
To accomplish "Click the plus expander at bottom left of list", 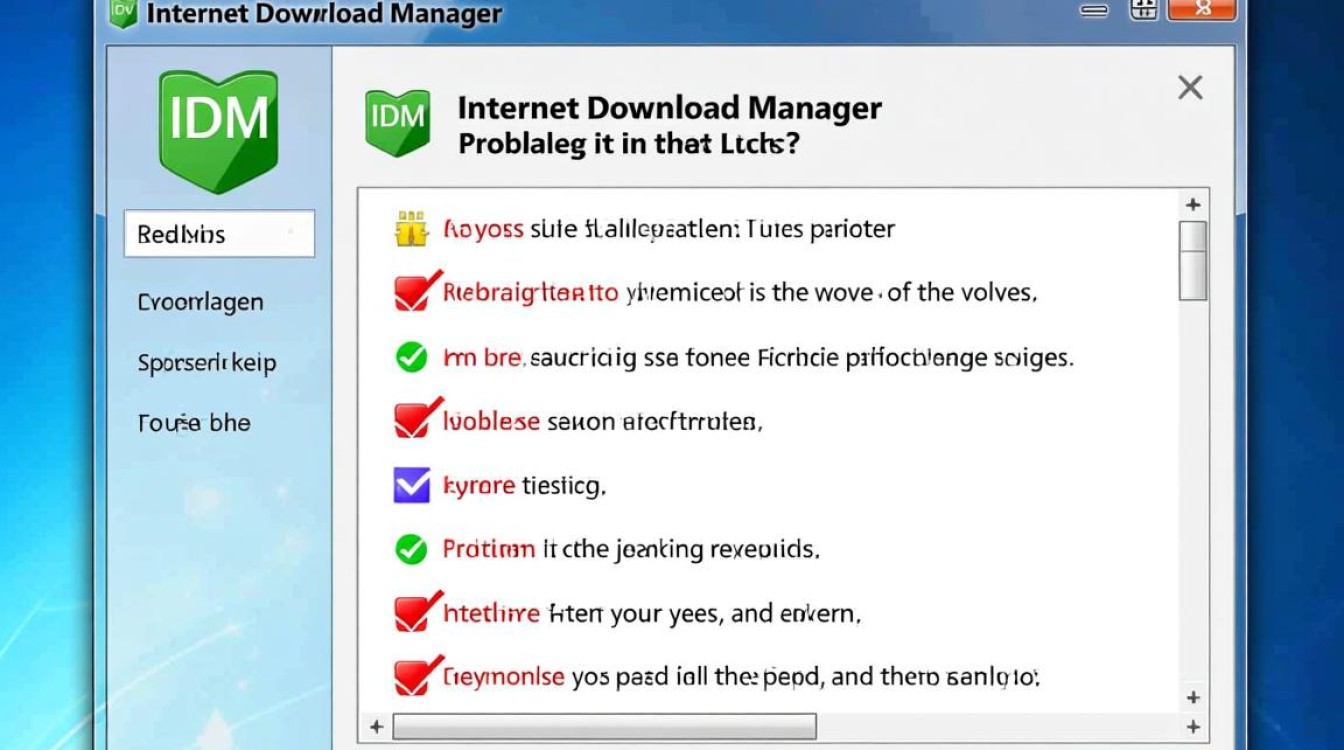I will point(376,726).
